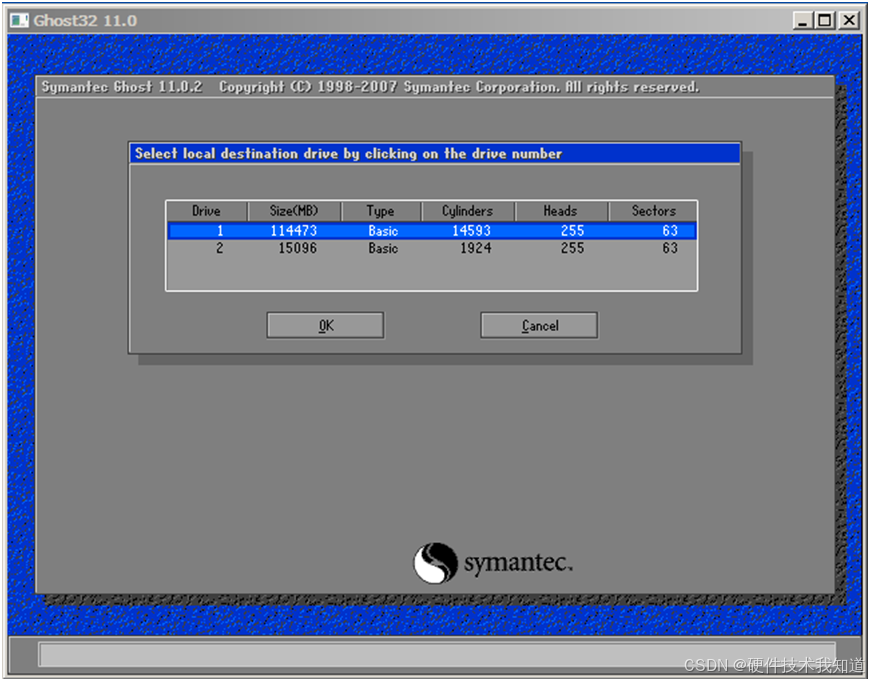The image size is (870, 681).
Task: Click the Symantec Ghost 11.0.2 copyright banner
Action: coord(370,87)
